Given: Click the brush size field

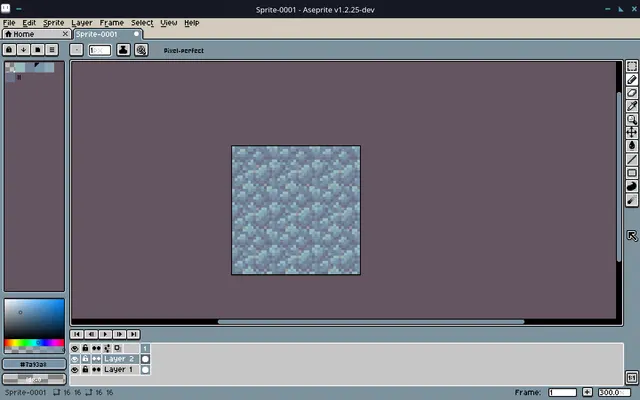Looking at the screenshot, I should pyautogui.click(x=100, y=50).
